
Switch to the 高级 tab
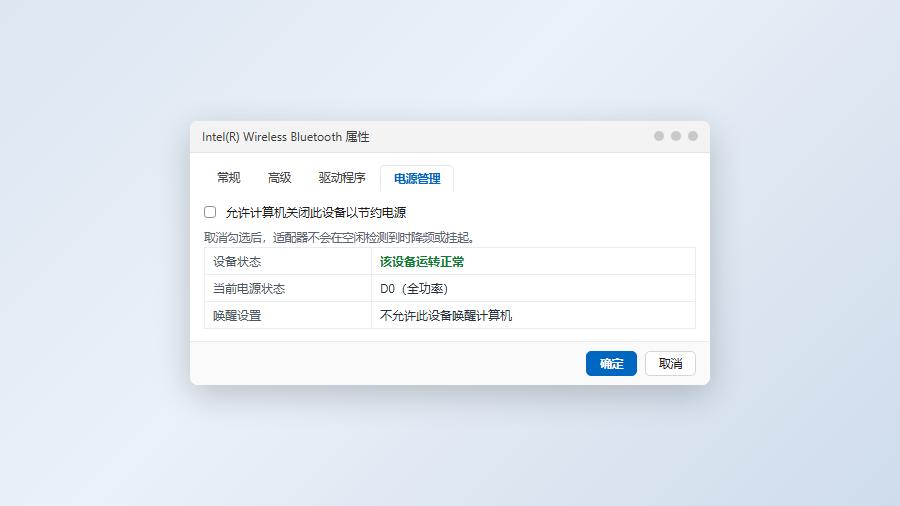point(280,178)
